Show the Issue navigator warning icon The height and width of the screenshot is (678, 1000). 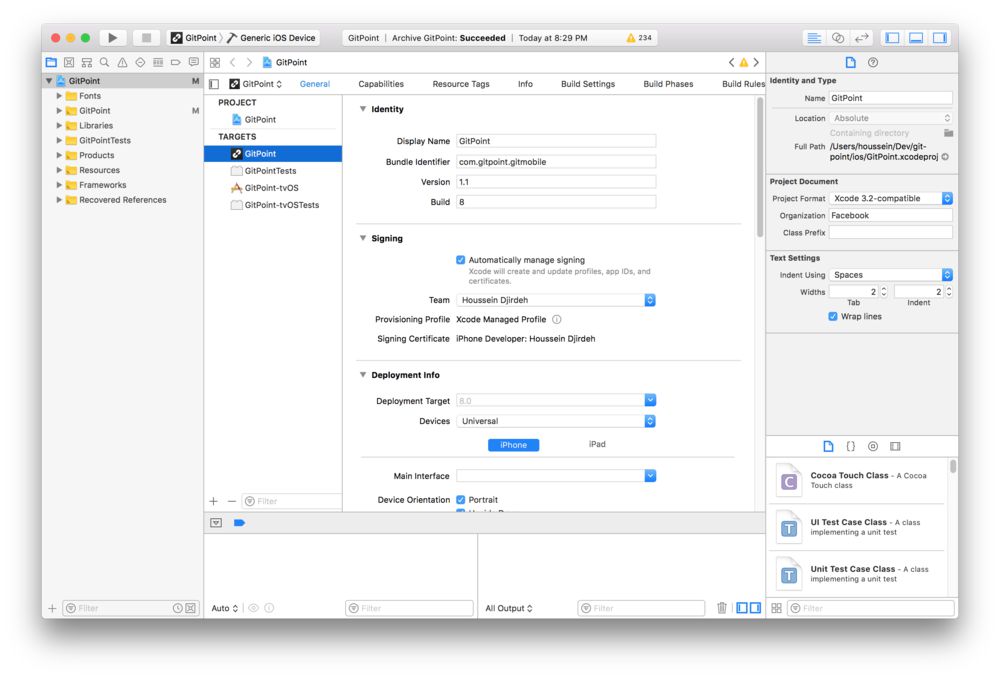click(x=122, y=62)
